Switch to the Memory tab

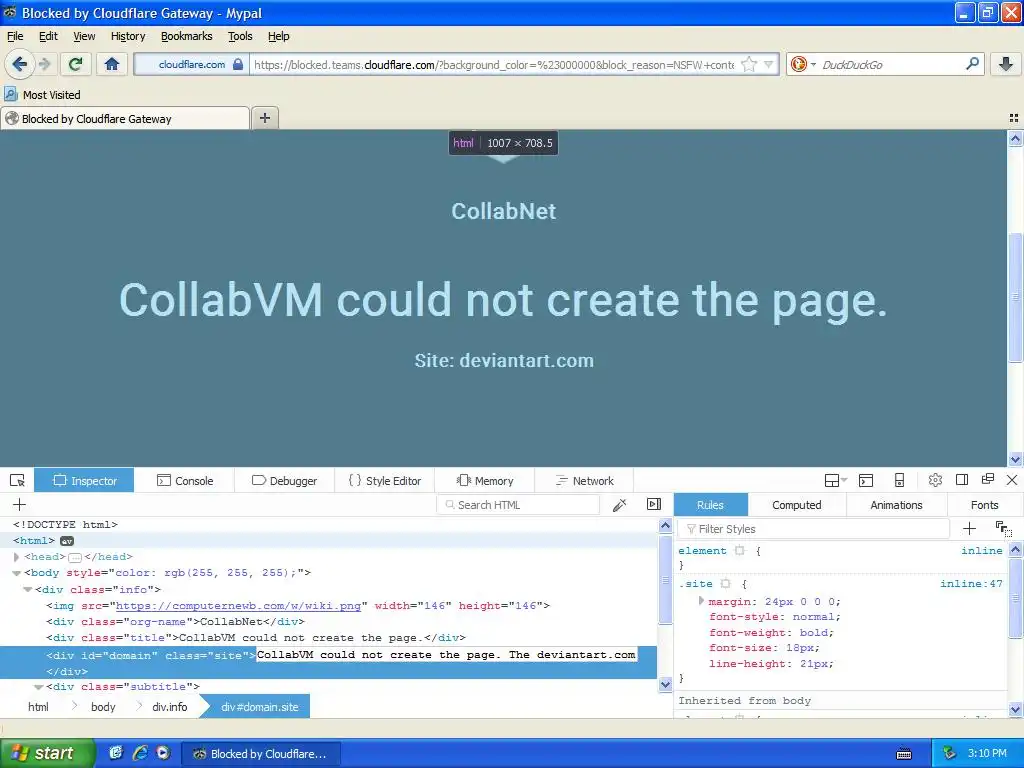[x=485, y=481]
